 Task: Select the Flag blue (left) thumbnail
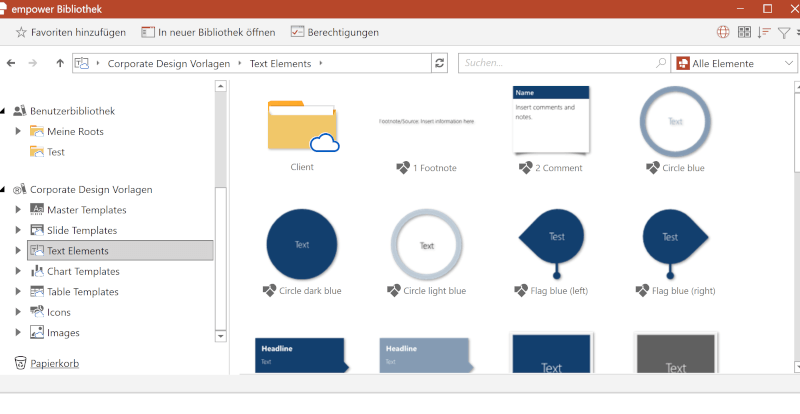tap(552, 244)
